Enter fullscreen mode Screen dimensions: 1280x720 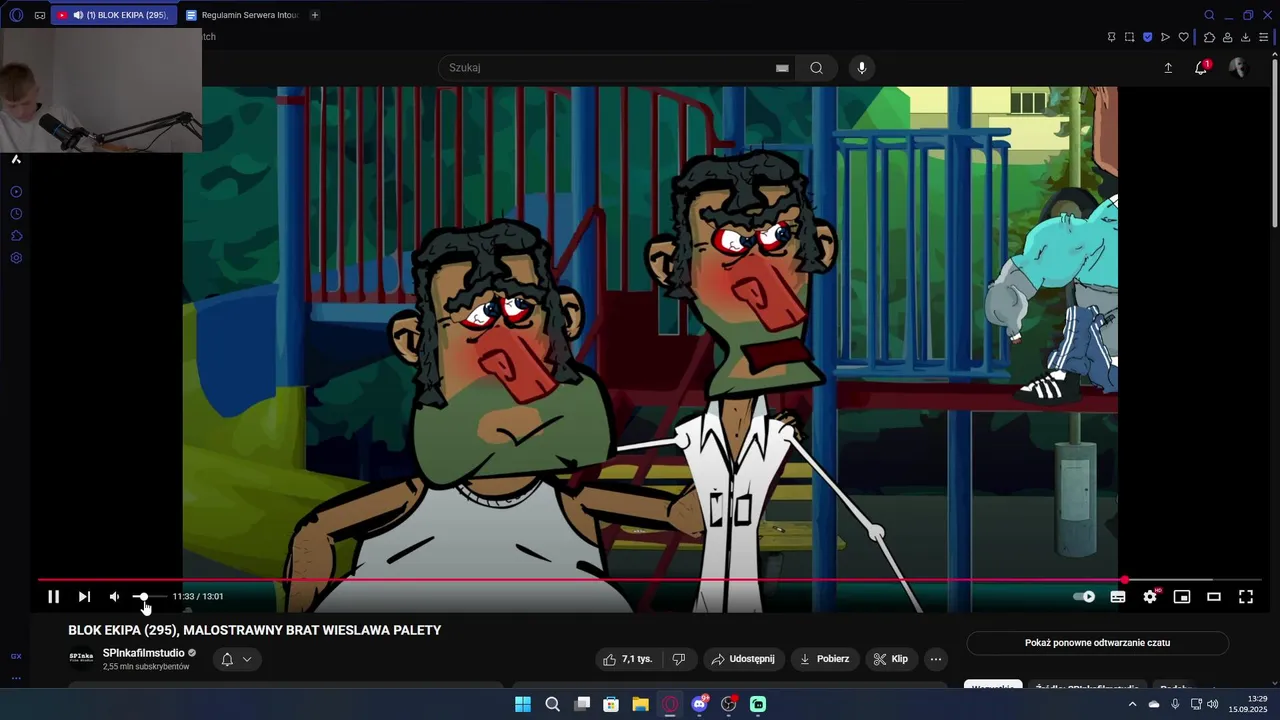click(1246, 597)
